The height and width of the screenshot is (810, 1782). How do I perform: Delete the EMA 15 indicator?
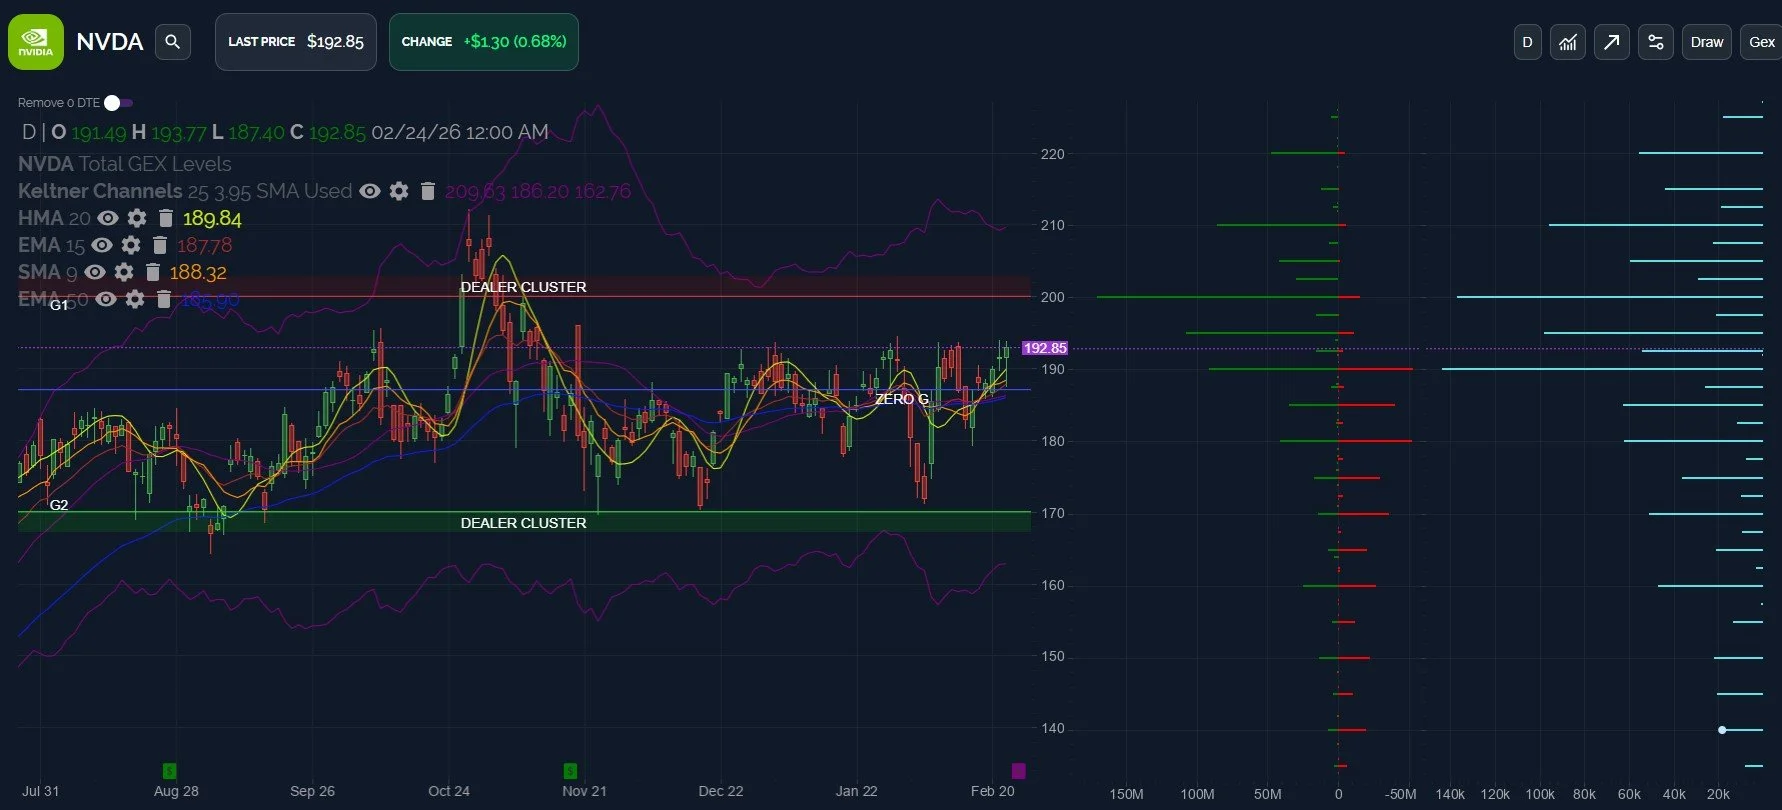point(159,245)
